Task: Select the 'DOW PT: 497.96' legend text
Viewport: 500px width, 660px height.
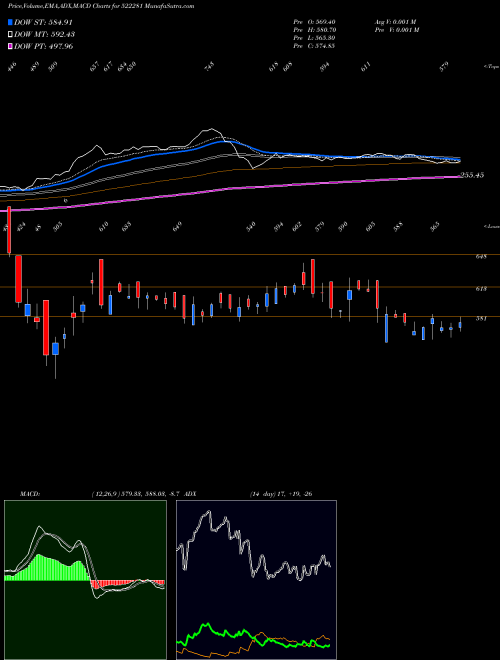Action: tap(44, 46)
